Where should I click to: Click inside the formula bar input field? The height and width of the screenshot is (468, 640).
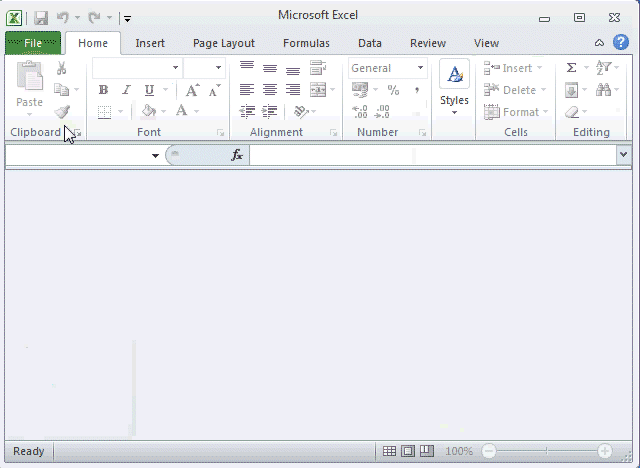tap(430, 155)
